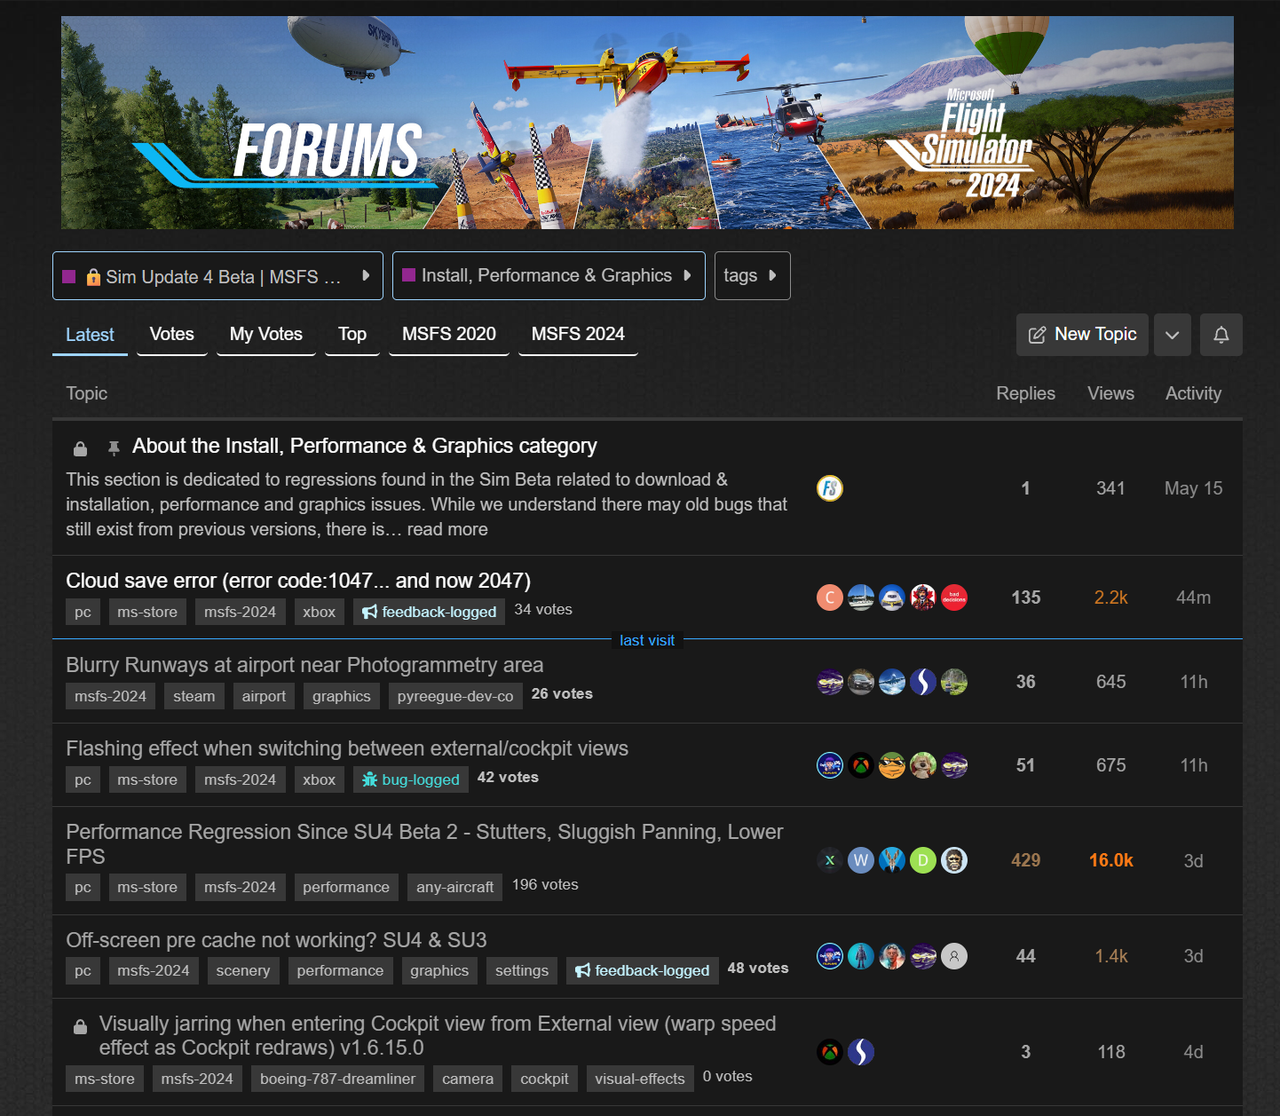Viewport: 1280px width, 1116px height.
Task: Click the red 'bad decisions' avatar in Cloud save row
Action: pyautogui.click(x=954, y=598)
